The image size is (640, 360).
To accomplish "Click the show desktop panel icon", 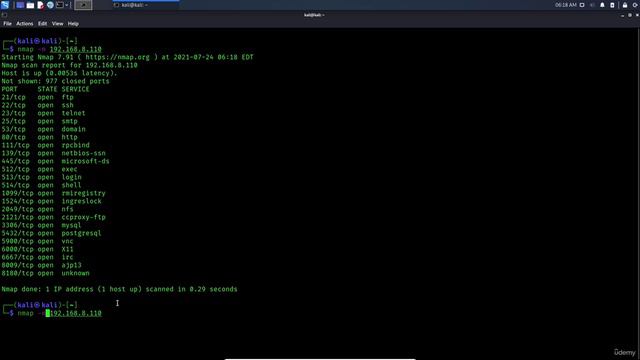I will [20, 5].
